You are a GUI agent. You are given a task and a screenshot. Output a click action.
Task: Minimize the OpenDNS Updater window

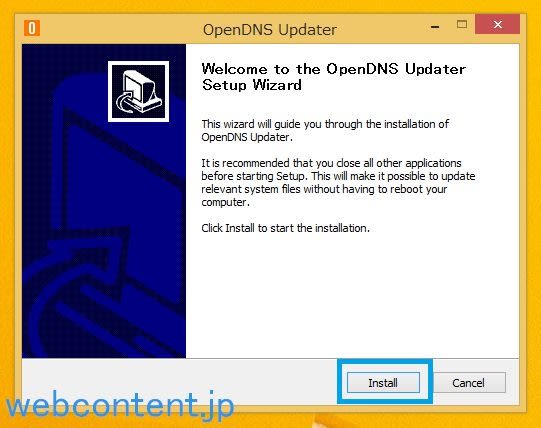click(435, 26)
